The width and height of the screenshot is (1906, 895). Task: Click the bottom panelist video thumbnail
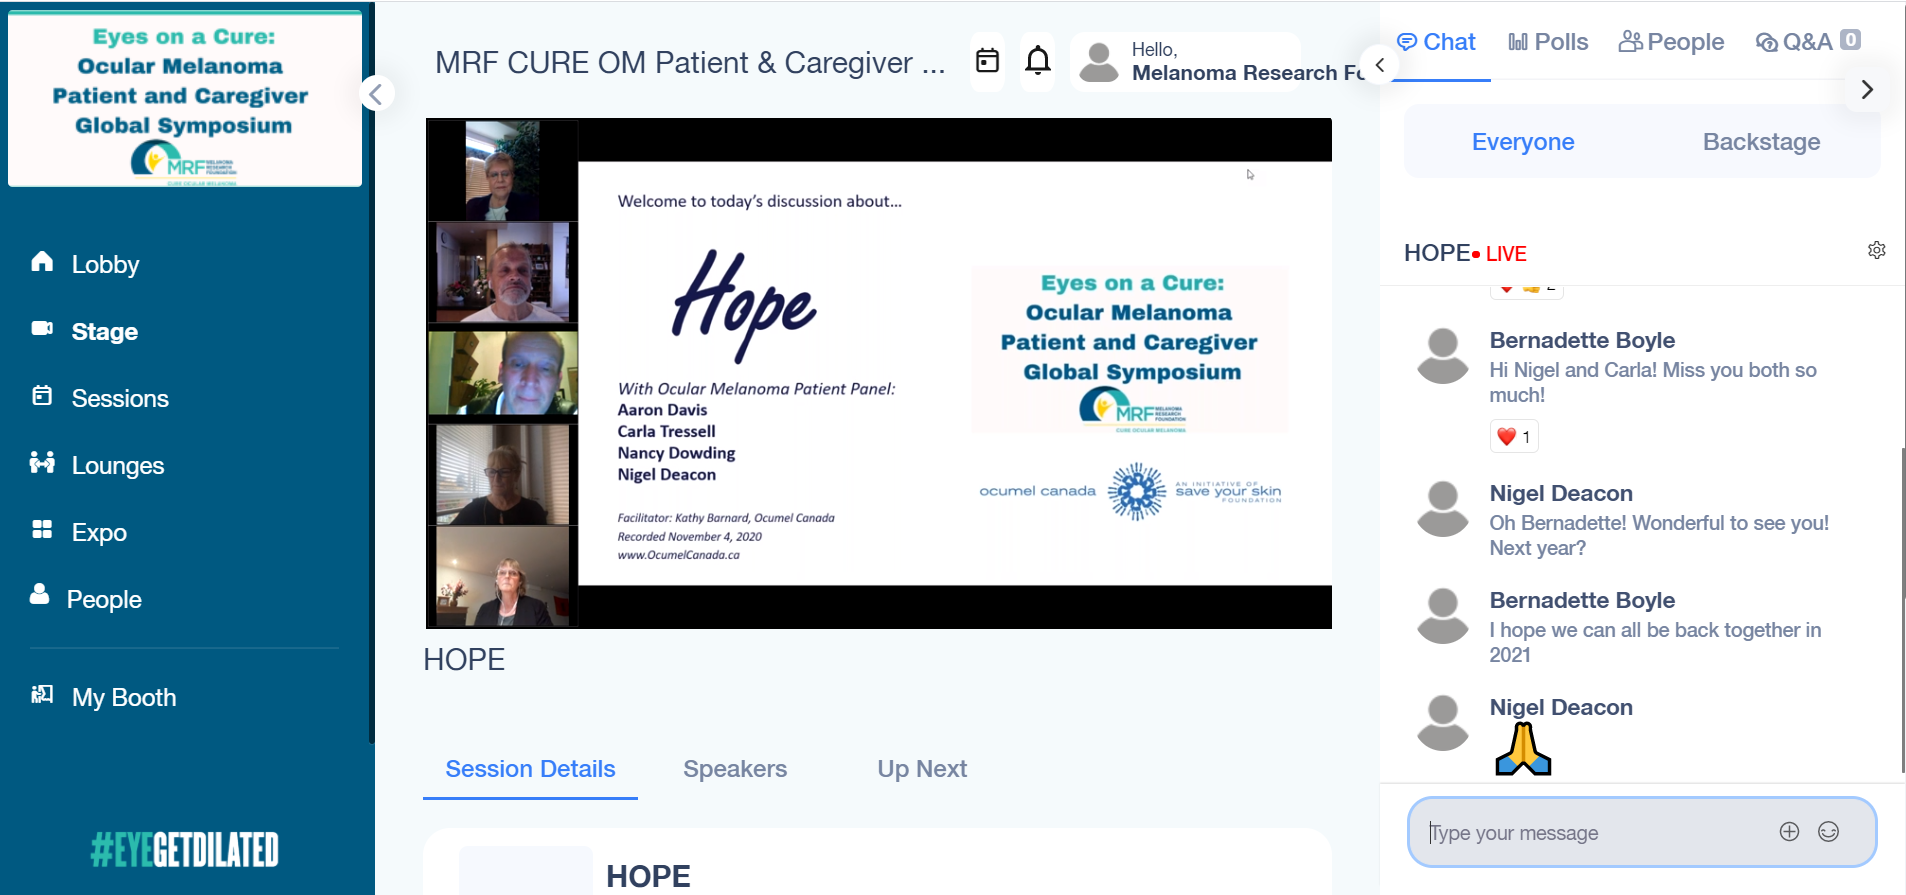503,577
